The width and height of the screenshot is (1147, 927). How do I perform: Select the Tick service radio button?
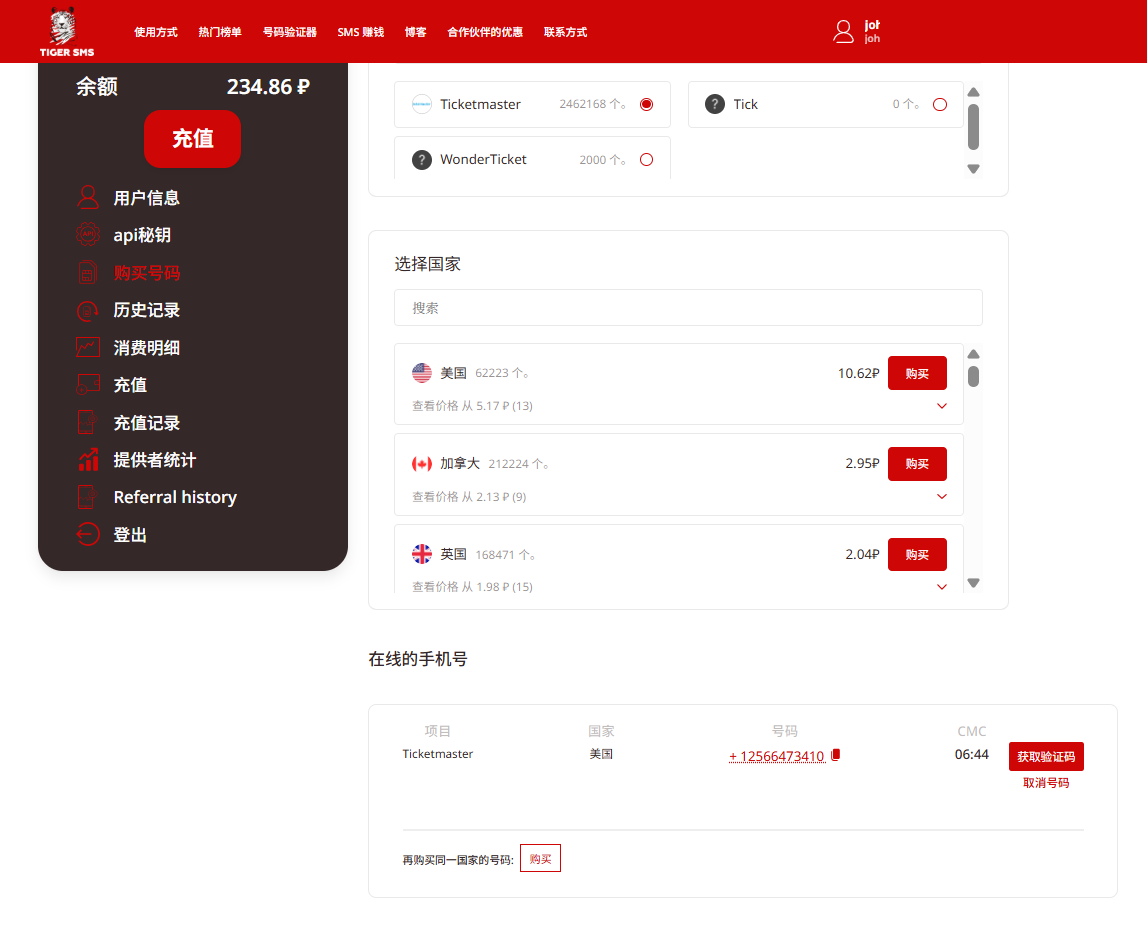(940, 105)
